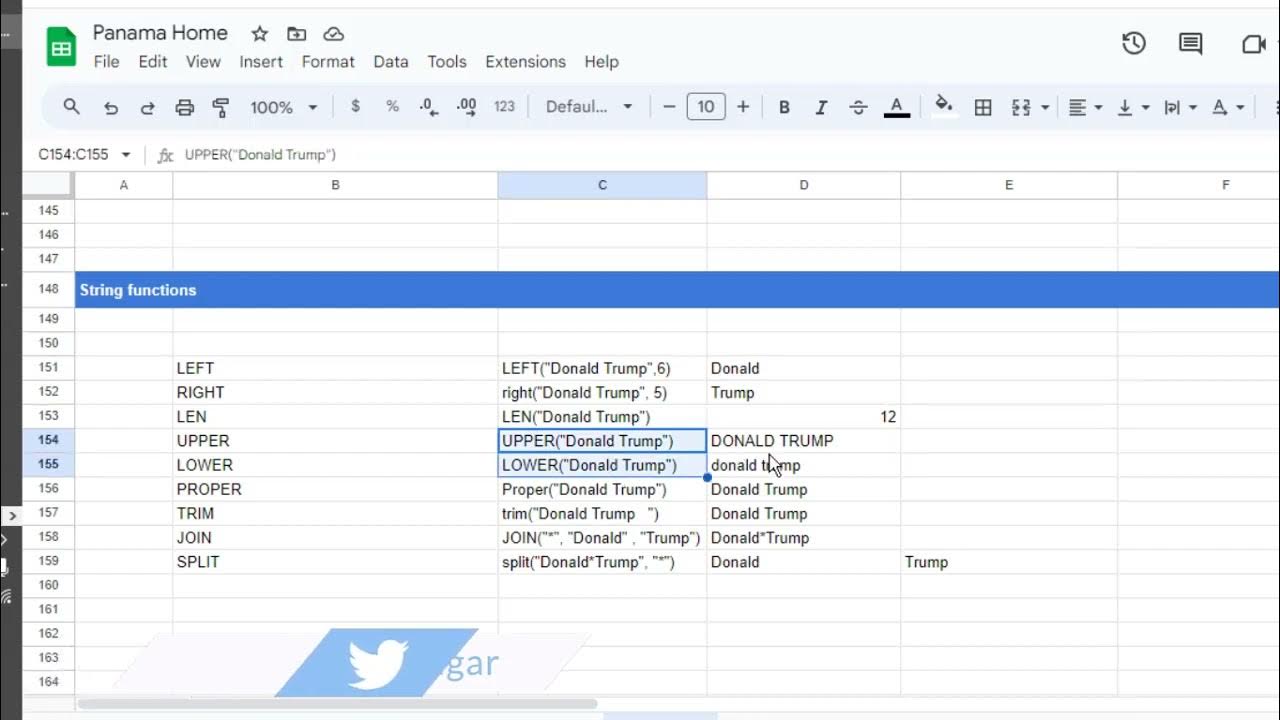Click the Panama Home document title
1280x720 pixels.
pyautogui.click(x=160, y=33)
